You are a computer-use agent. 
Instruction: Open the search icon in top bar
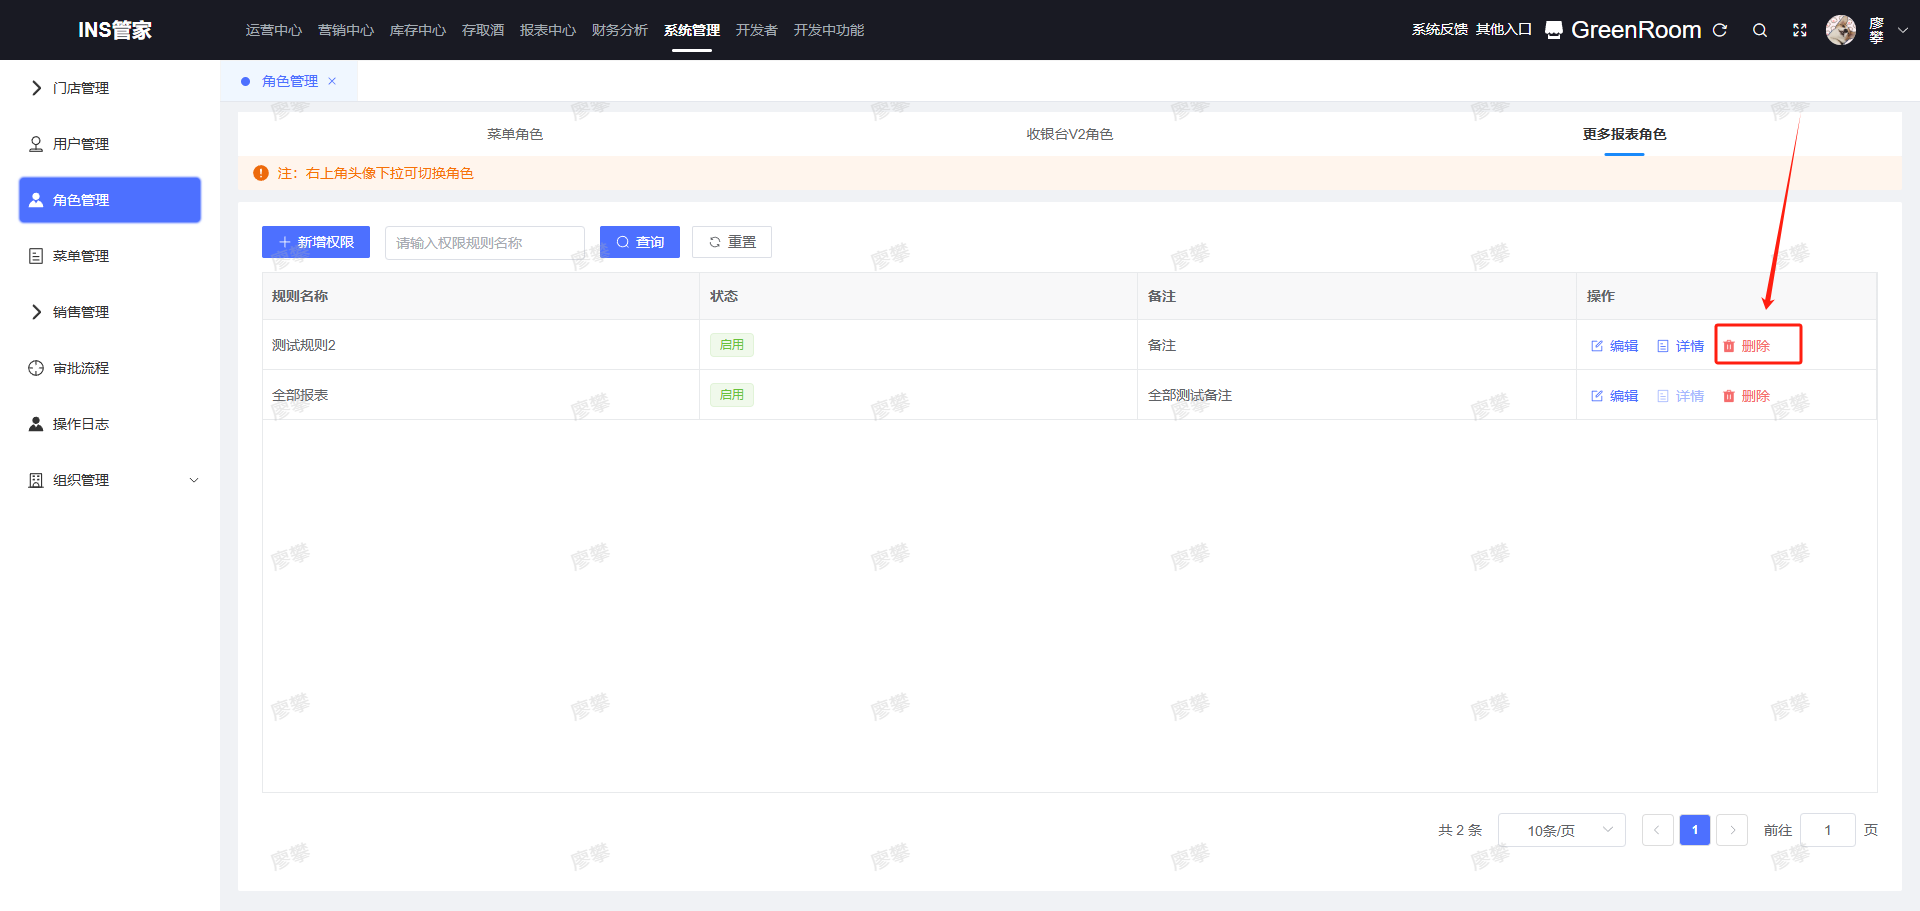coord(1760,30)
